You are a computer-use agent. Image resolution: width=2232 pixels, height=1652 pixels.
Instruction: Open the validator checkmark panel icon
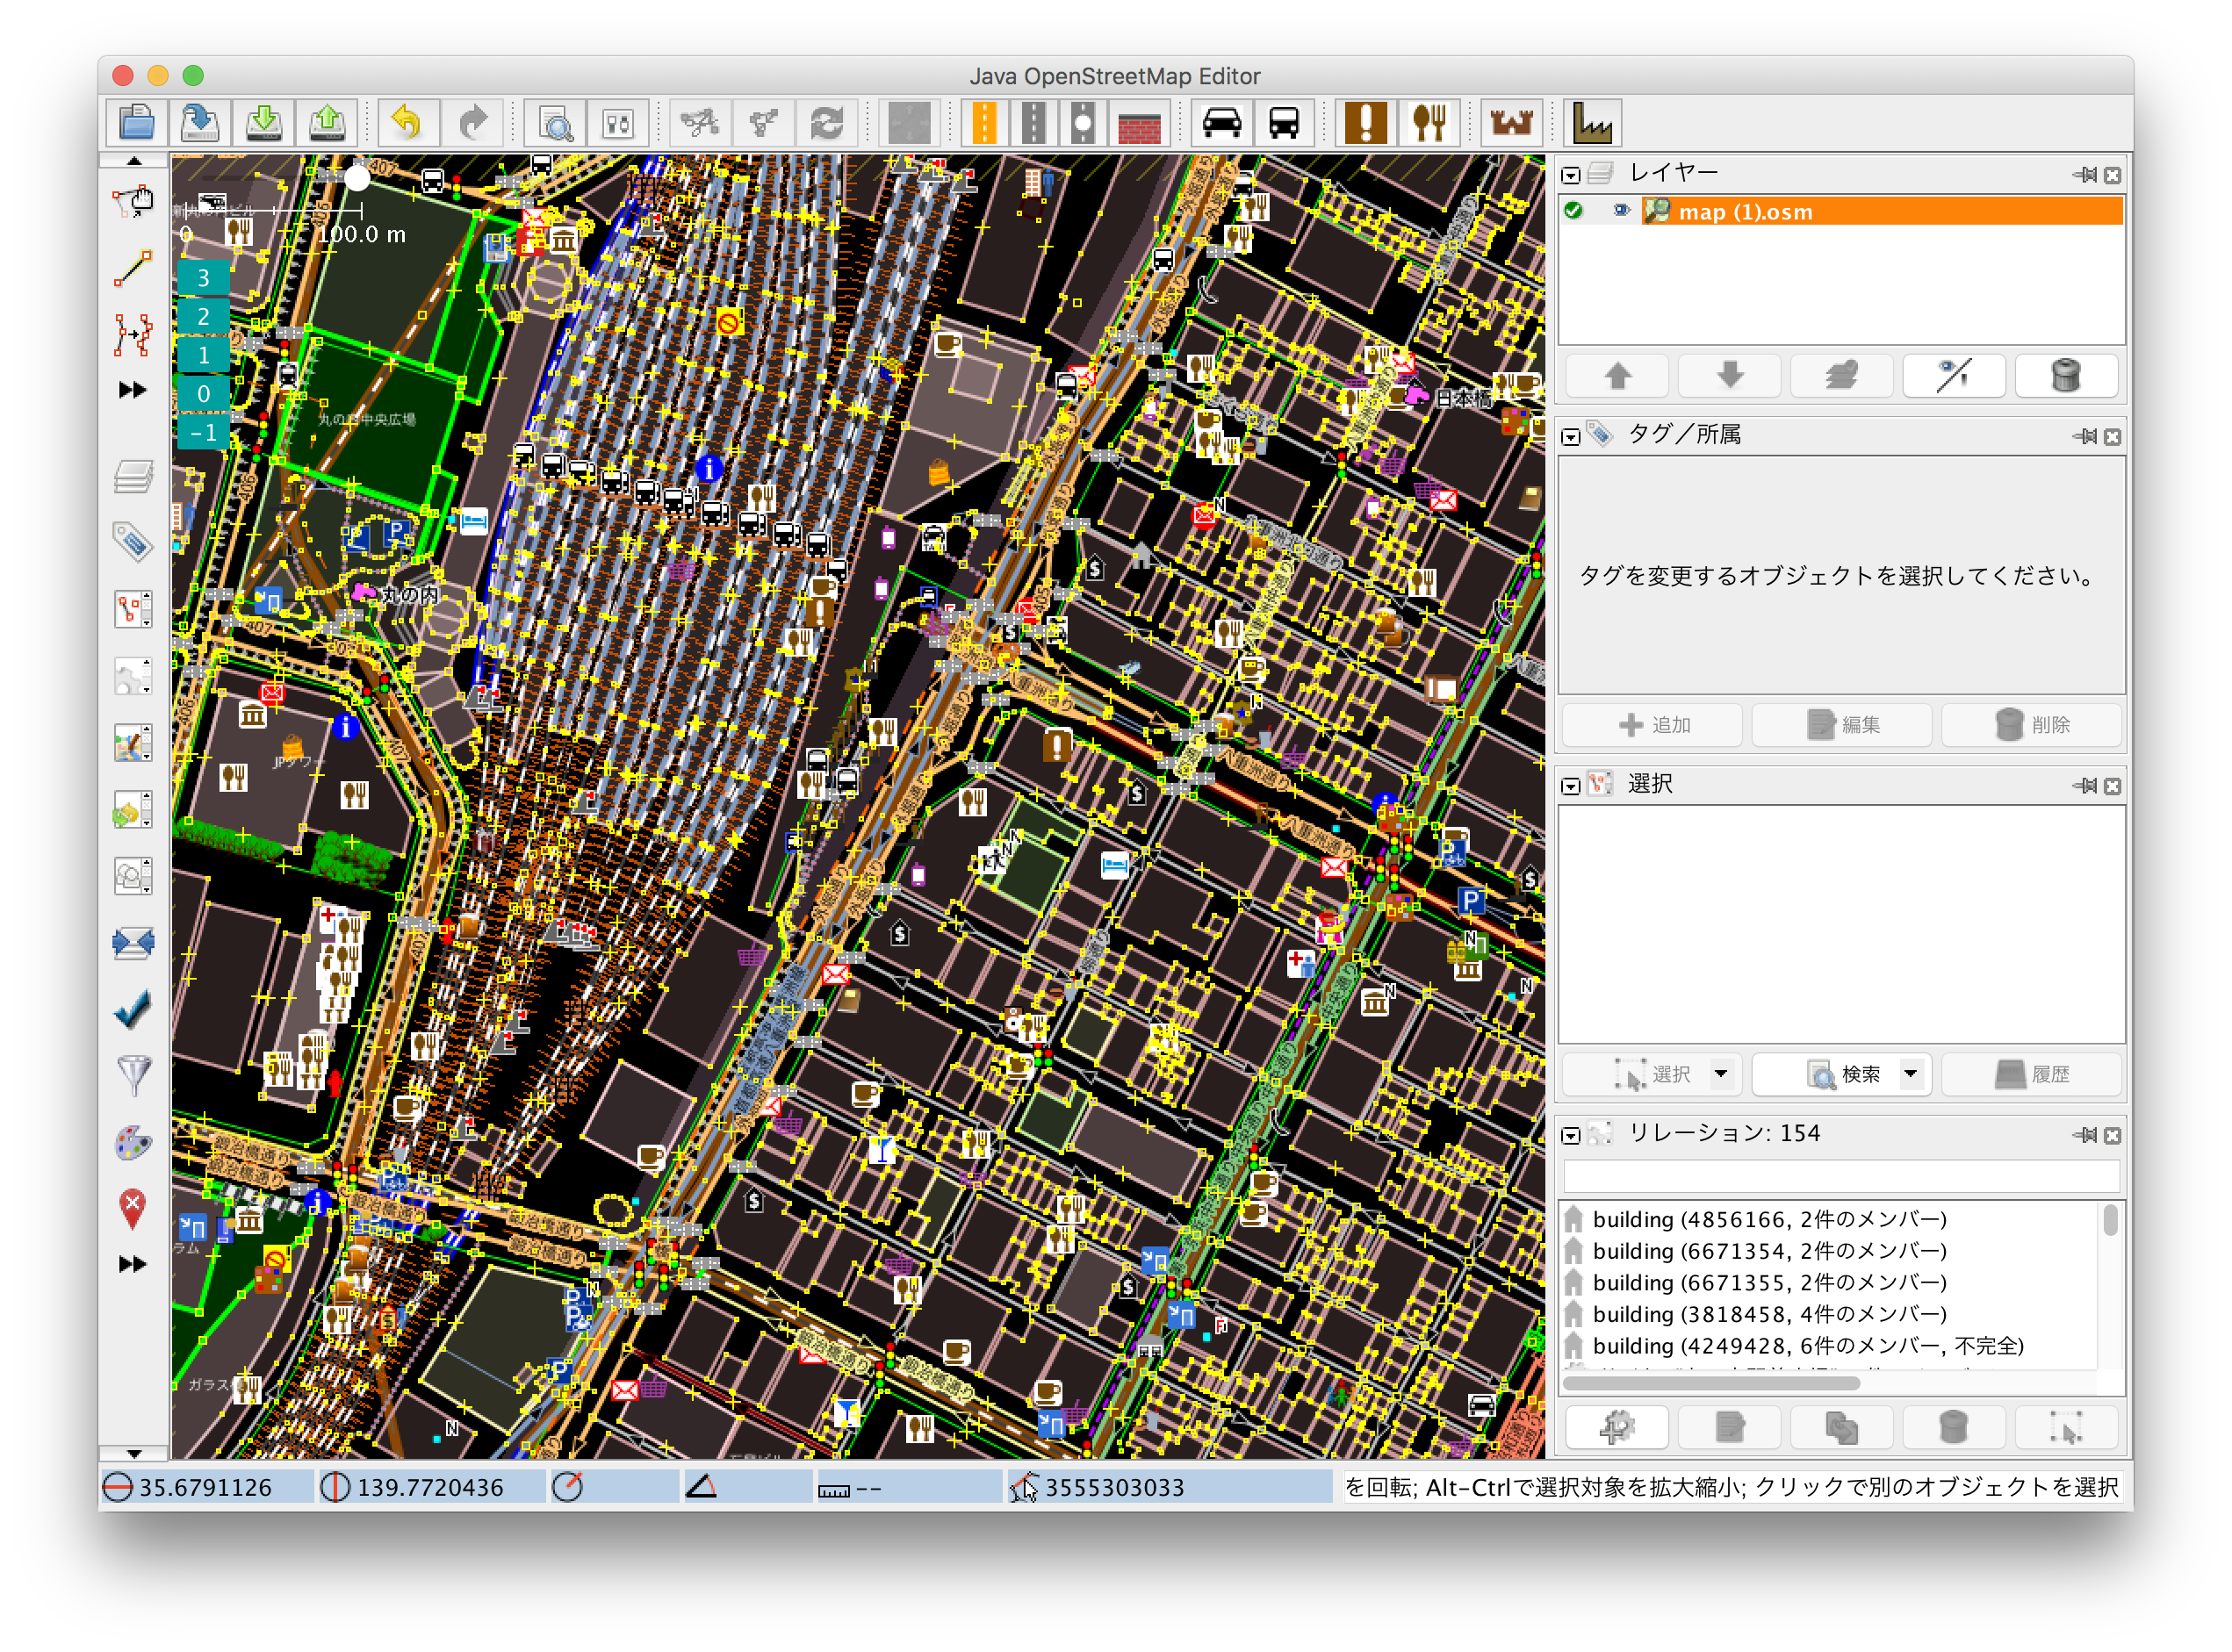(x=133, y=1010)
